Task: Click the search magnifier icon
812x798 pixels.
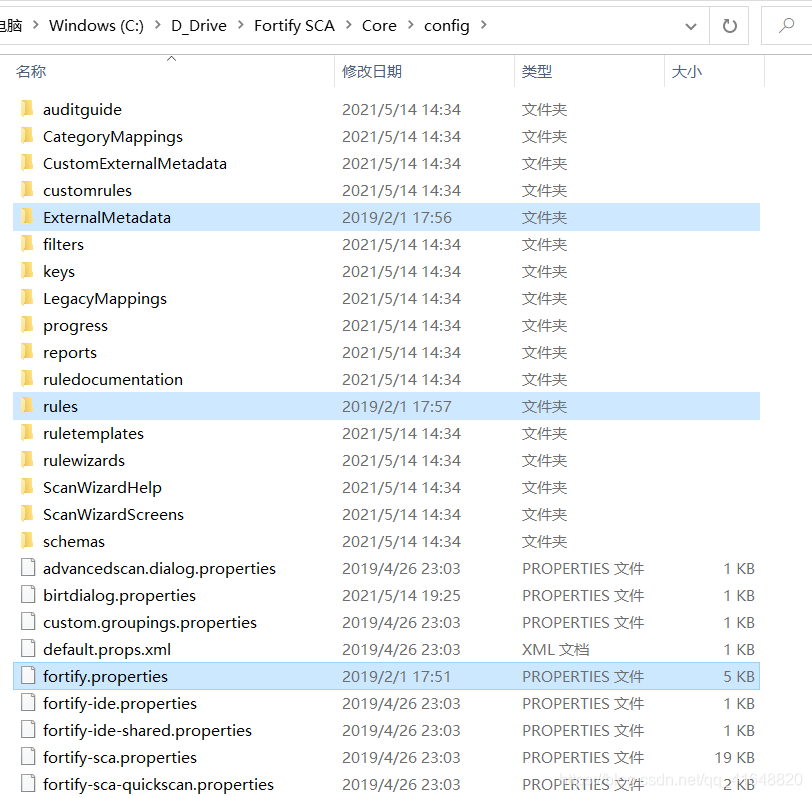Action: coord(786,25)
